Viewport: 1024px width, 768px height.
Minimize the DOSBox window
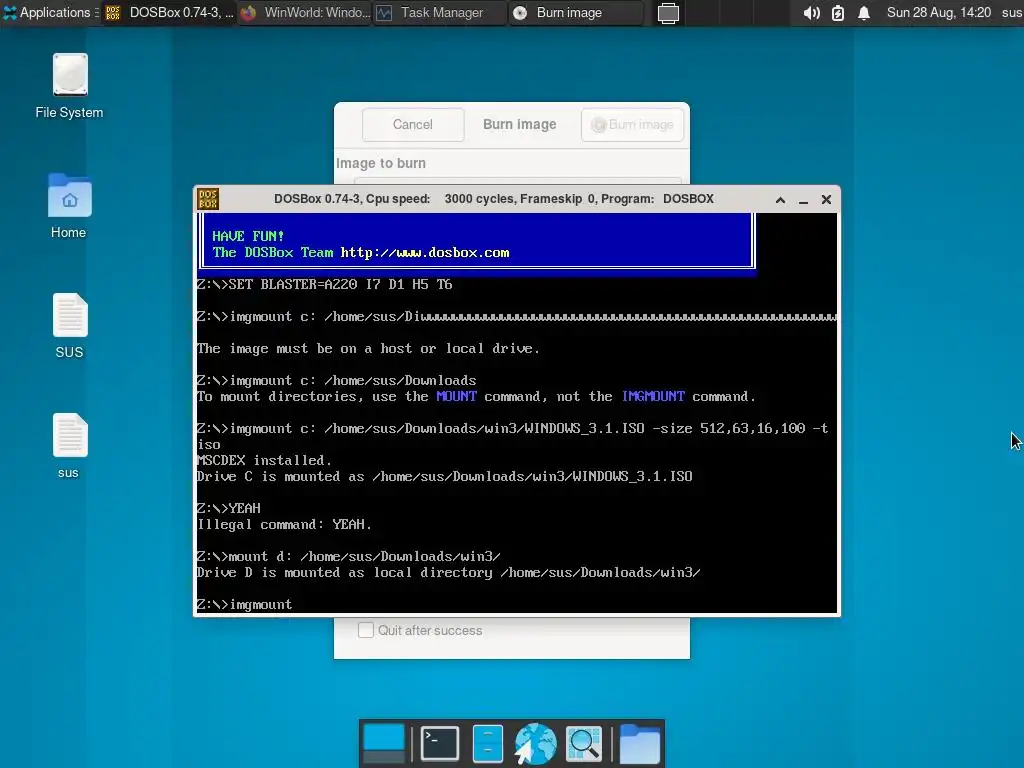point(803,200)
